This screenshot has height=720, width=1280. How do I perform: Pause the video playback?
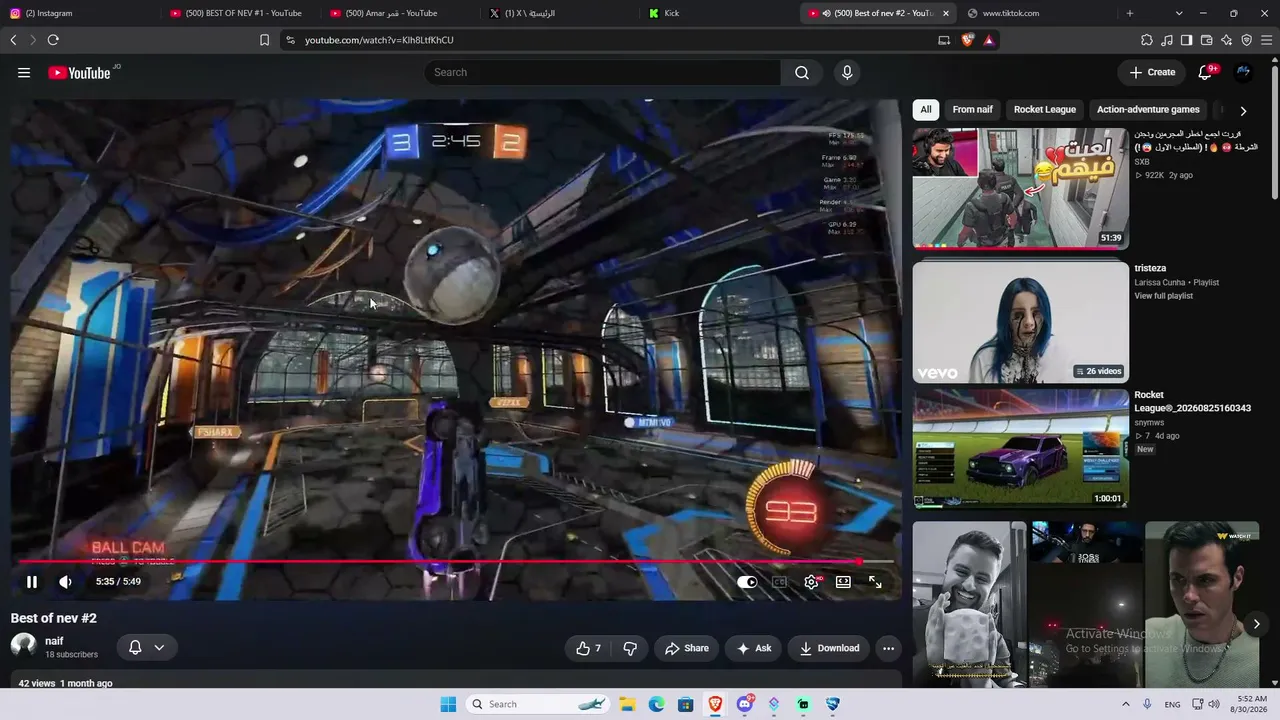[x=32, y=581]
